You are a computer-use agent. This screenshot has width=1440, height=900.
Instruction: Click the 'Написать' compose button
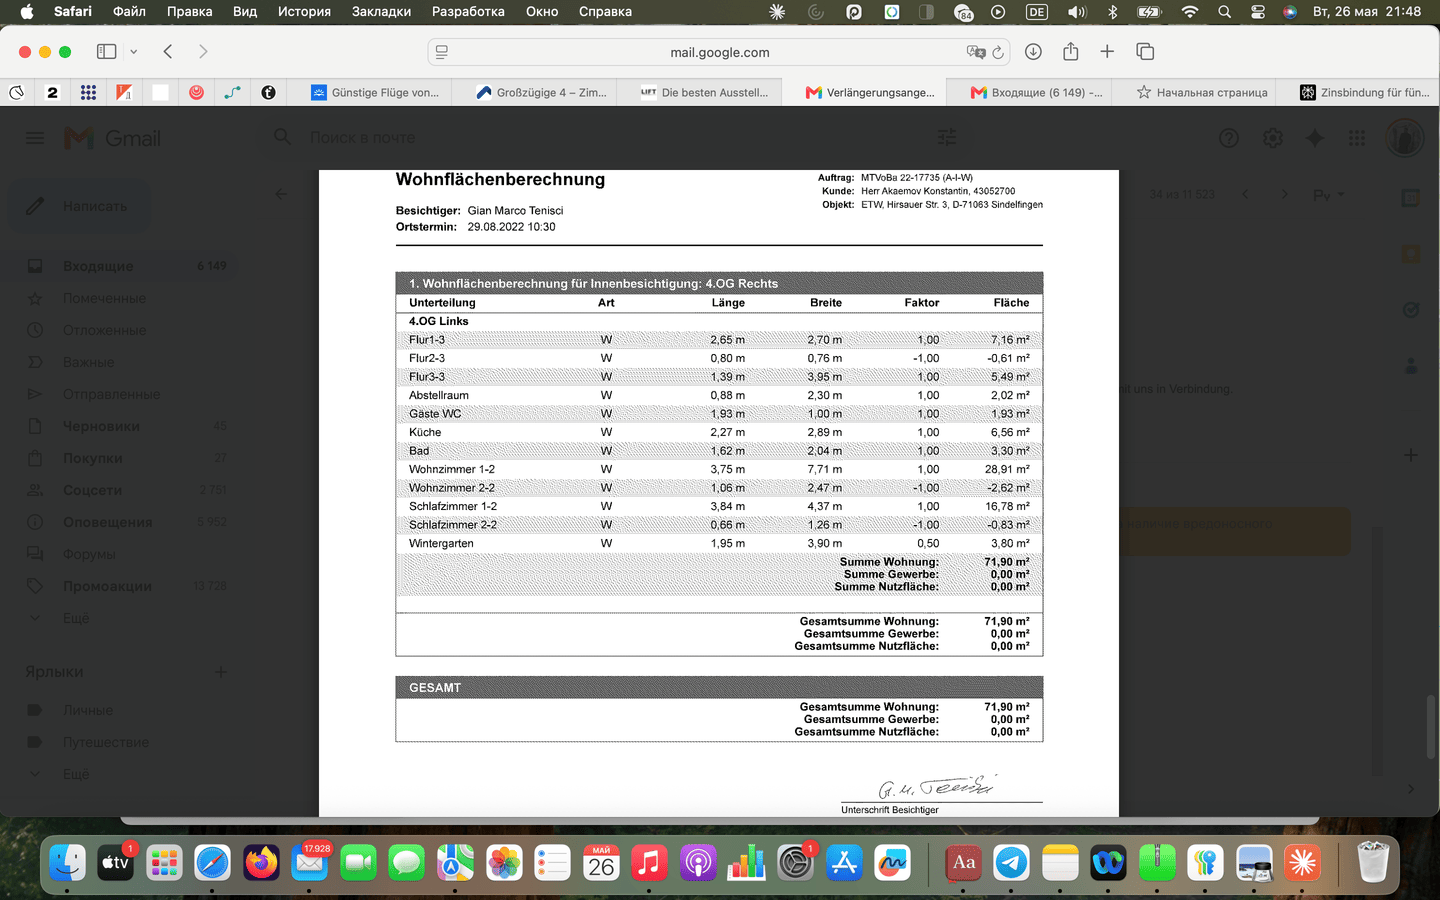(x=80, y=206)
